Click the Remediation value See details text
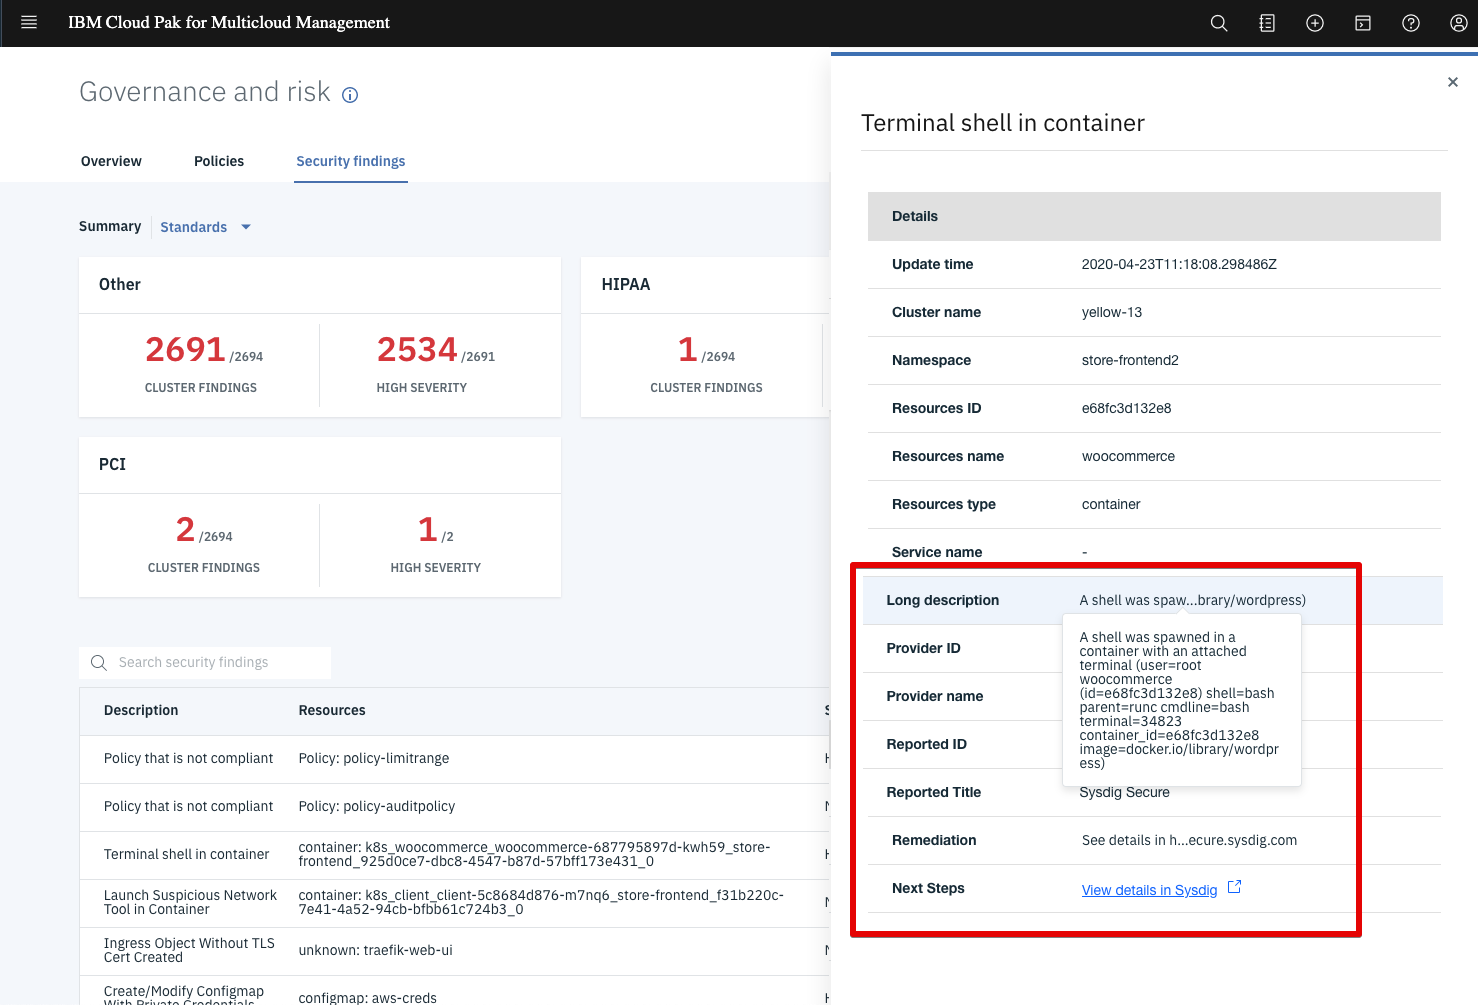The image size is (1478, 1005). 1189,840
